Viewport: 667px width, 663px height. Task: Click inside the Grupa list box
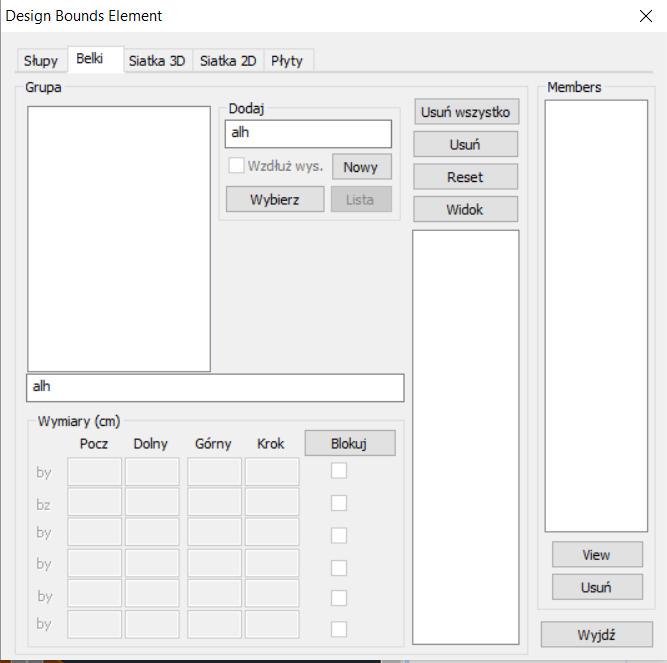119,239
